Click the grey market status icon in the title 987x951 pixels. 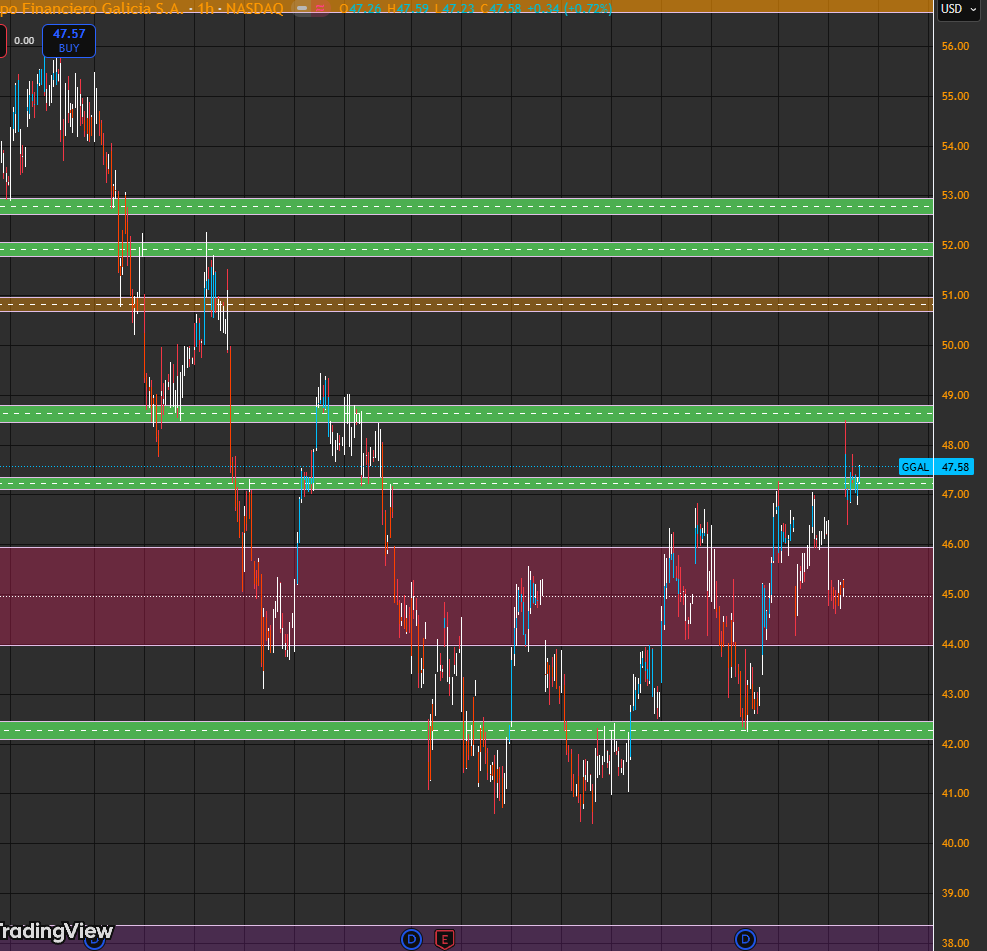click(302, 9)
